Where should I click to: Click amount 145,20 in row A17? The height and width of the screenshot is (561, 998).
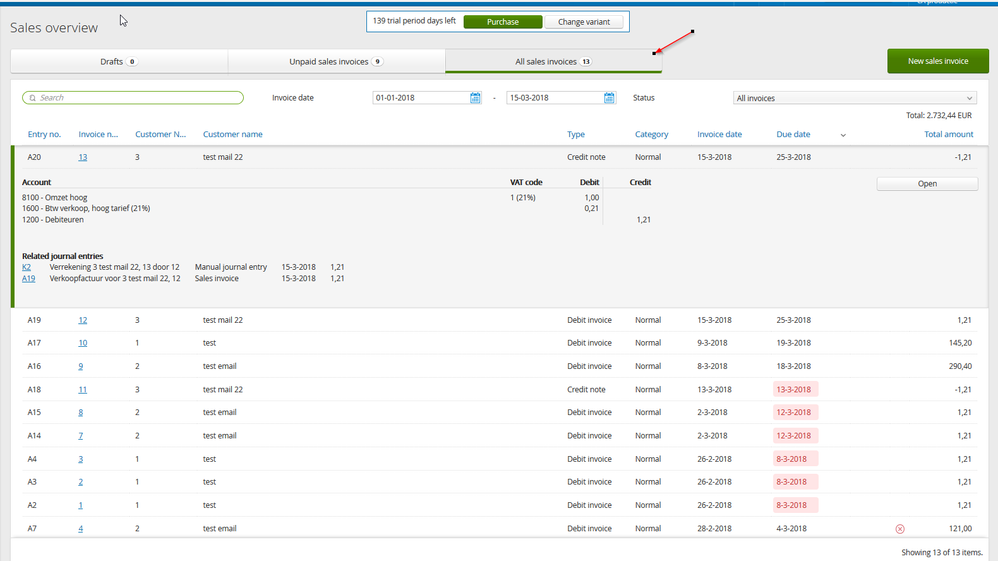tap(960, 343)
